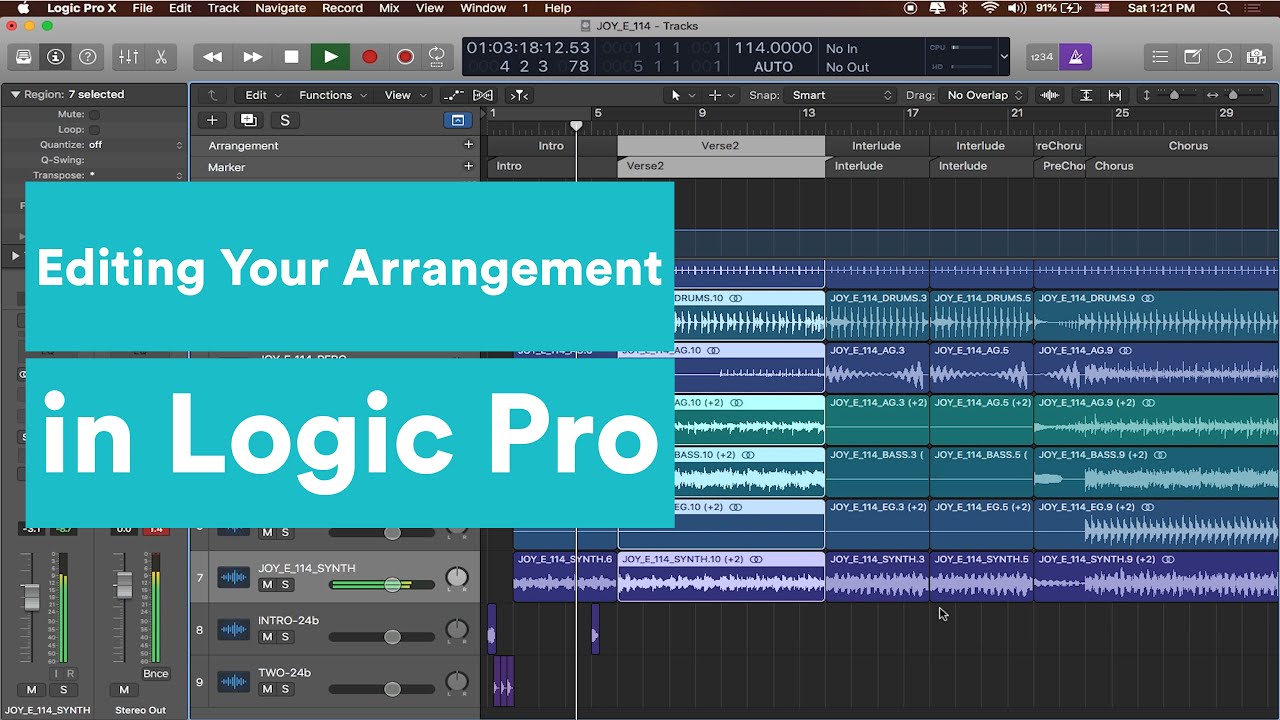Mute the Stereo Out channel strip
Screen dimensions: 1280x720
point(124,690)
